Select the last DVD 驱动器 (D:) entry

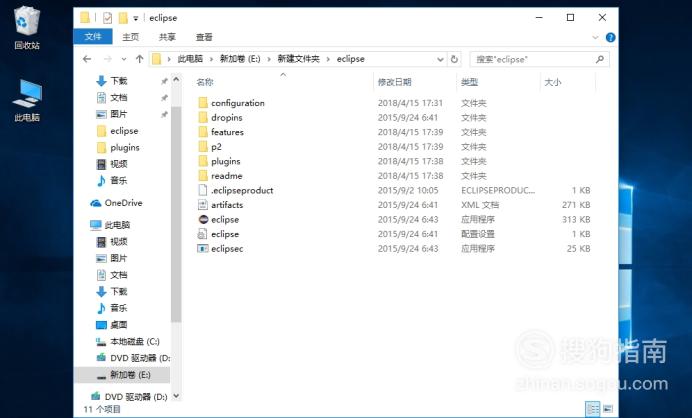135,397
